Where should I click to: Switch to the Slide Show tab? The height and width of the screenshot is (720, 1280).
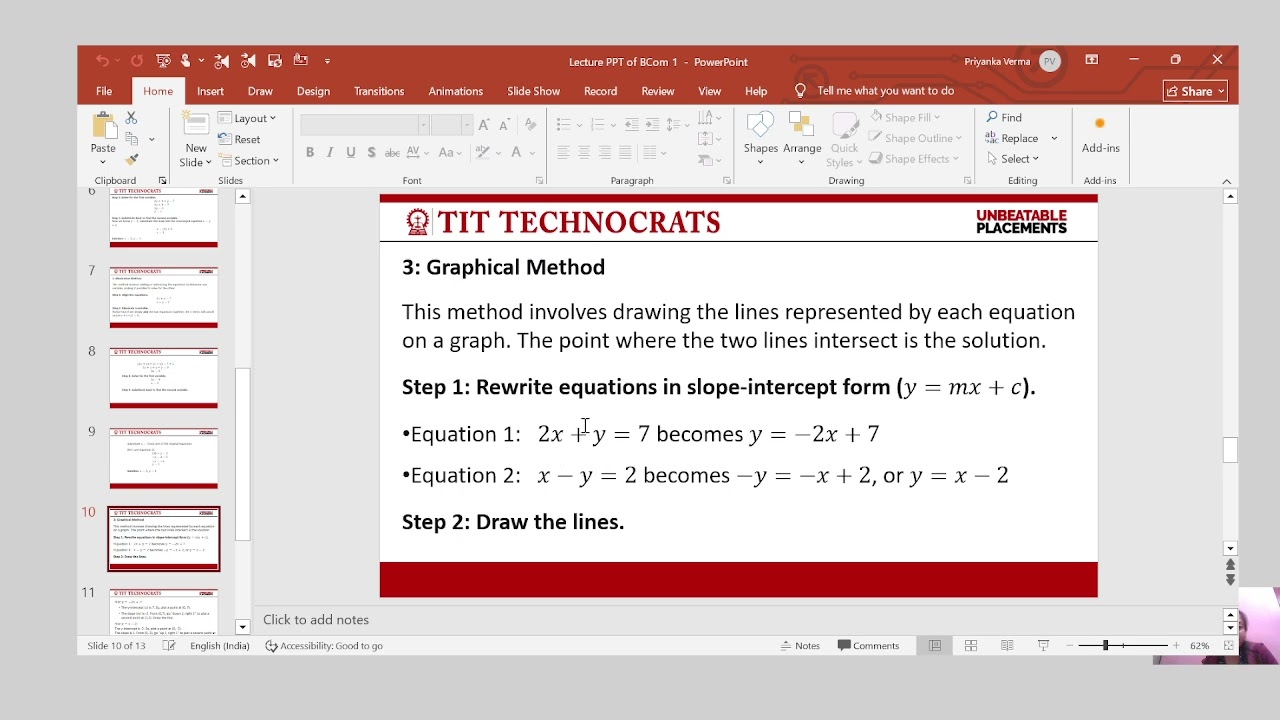tap(533, 91)
